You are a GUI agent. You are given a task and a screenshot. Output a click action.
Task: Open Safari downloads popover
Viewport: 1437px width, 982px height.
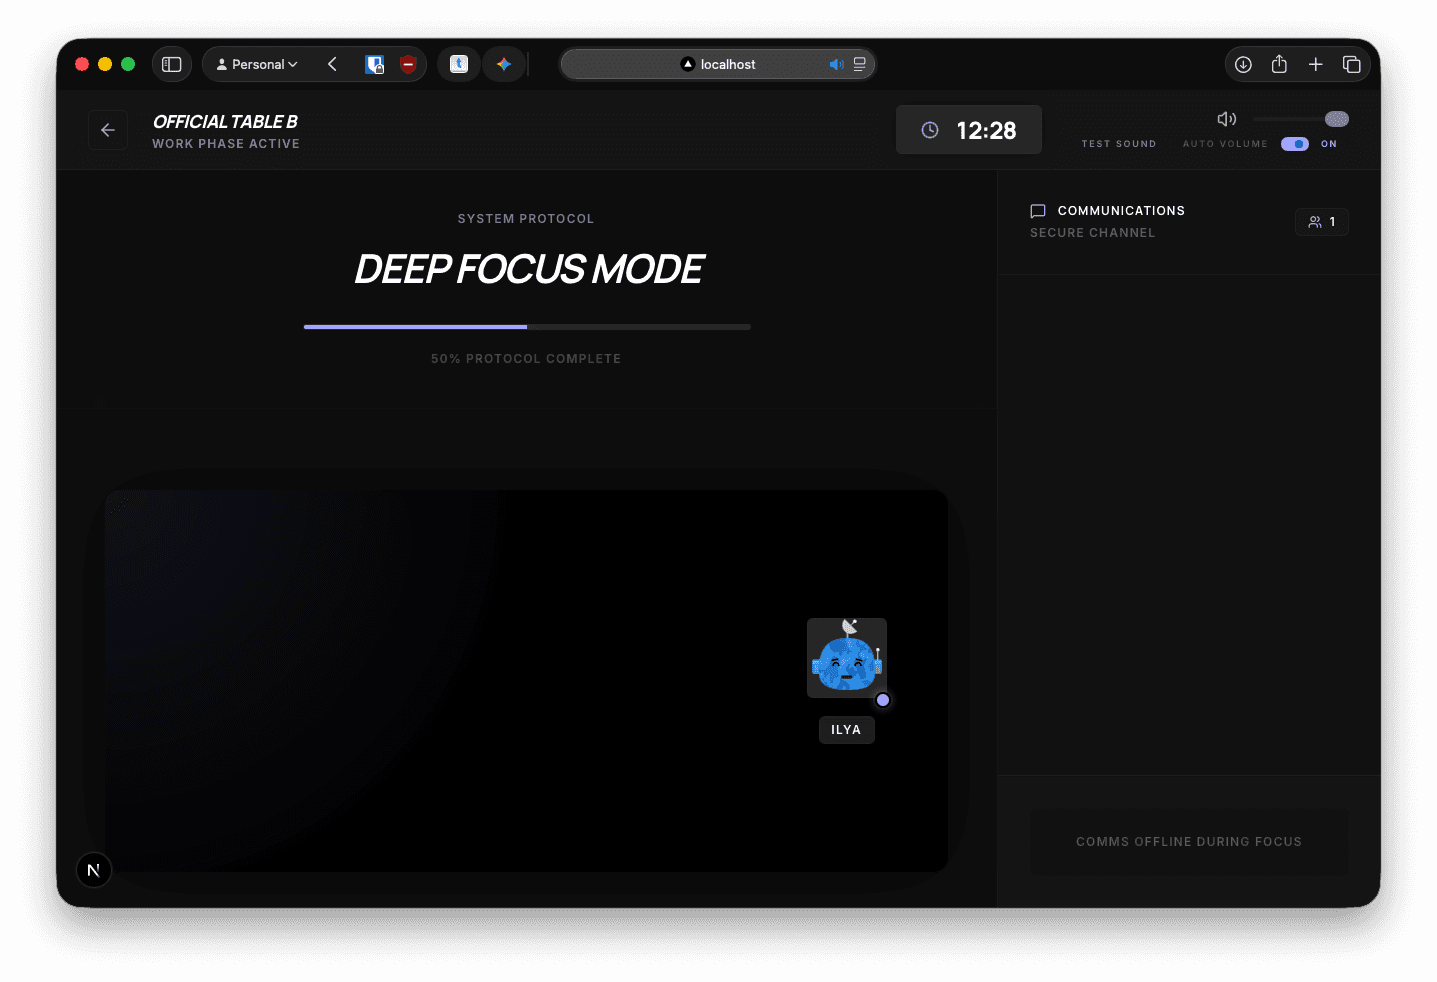tap(1243, 64)
